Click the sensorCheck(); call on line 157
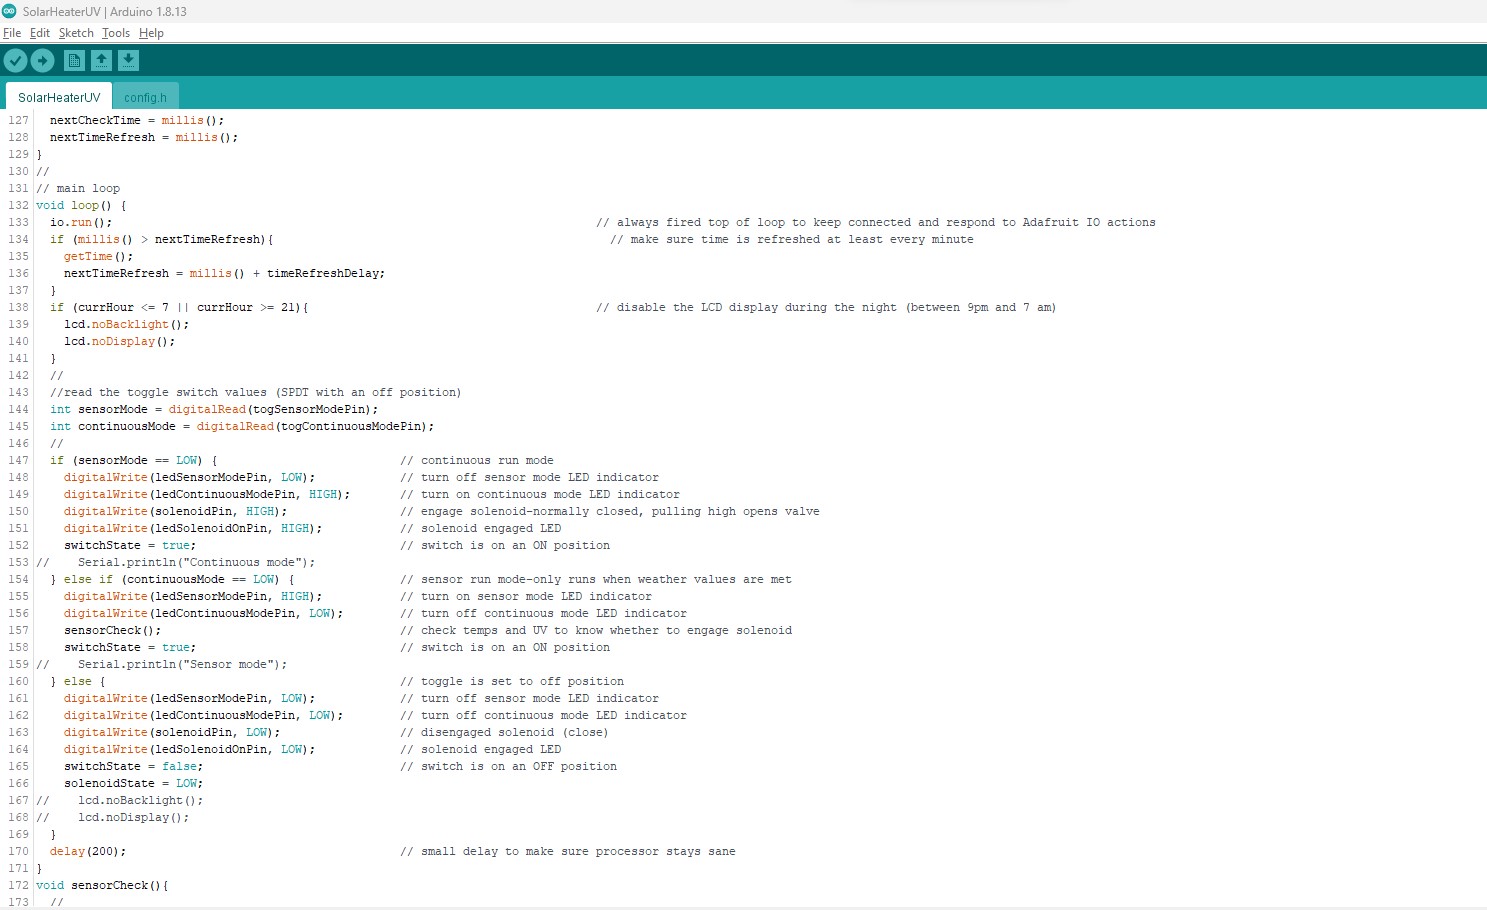Viewport: 1487px width, 910px height. tap(112, 630)
